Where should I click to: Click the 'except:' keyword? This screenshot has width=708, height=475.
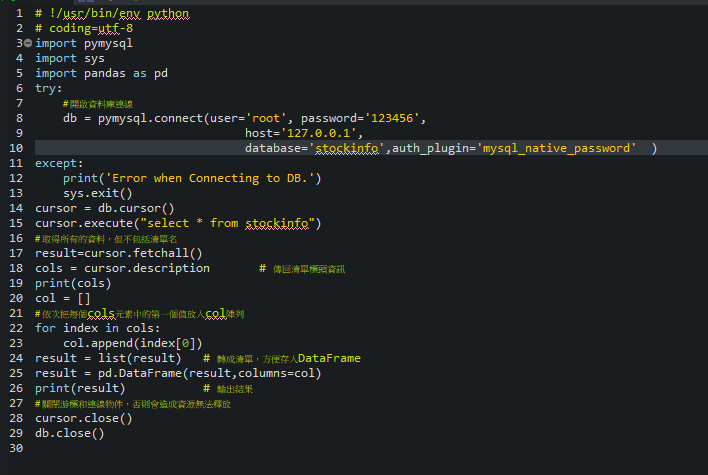[59, 163]
